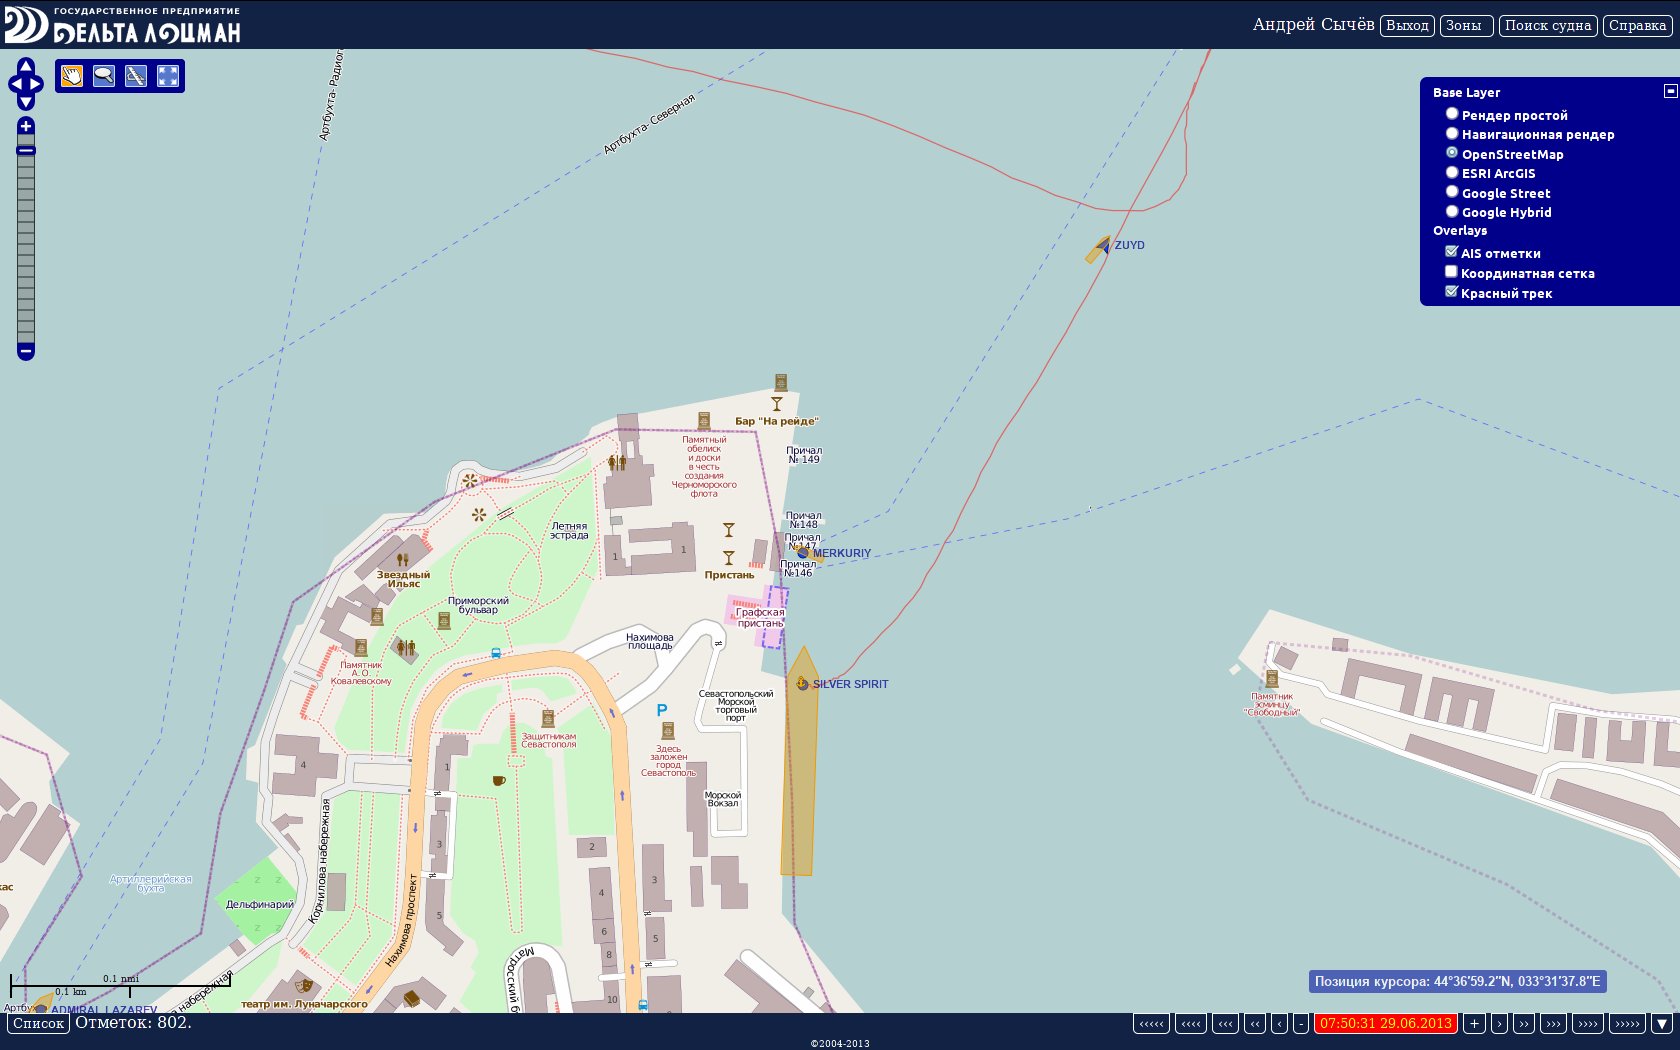Zoom out using bottom minus button
1680x1050 pixels.
point(26,351)
